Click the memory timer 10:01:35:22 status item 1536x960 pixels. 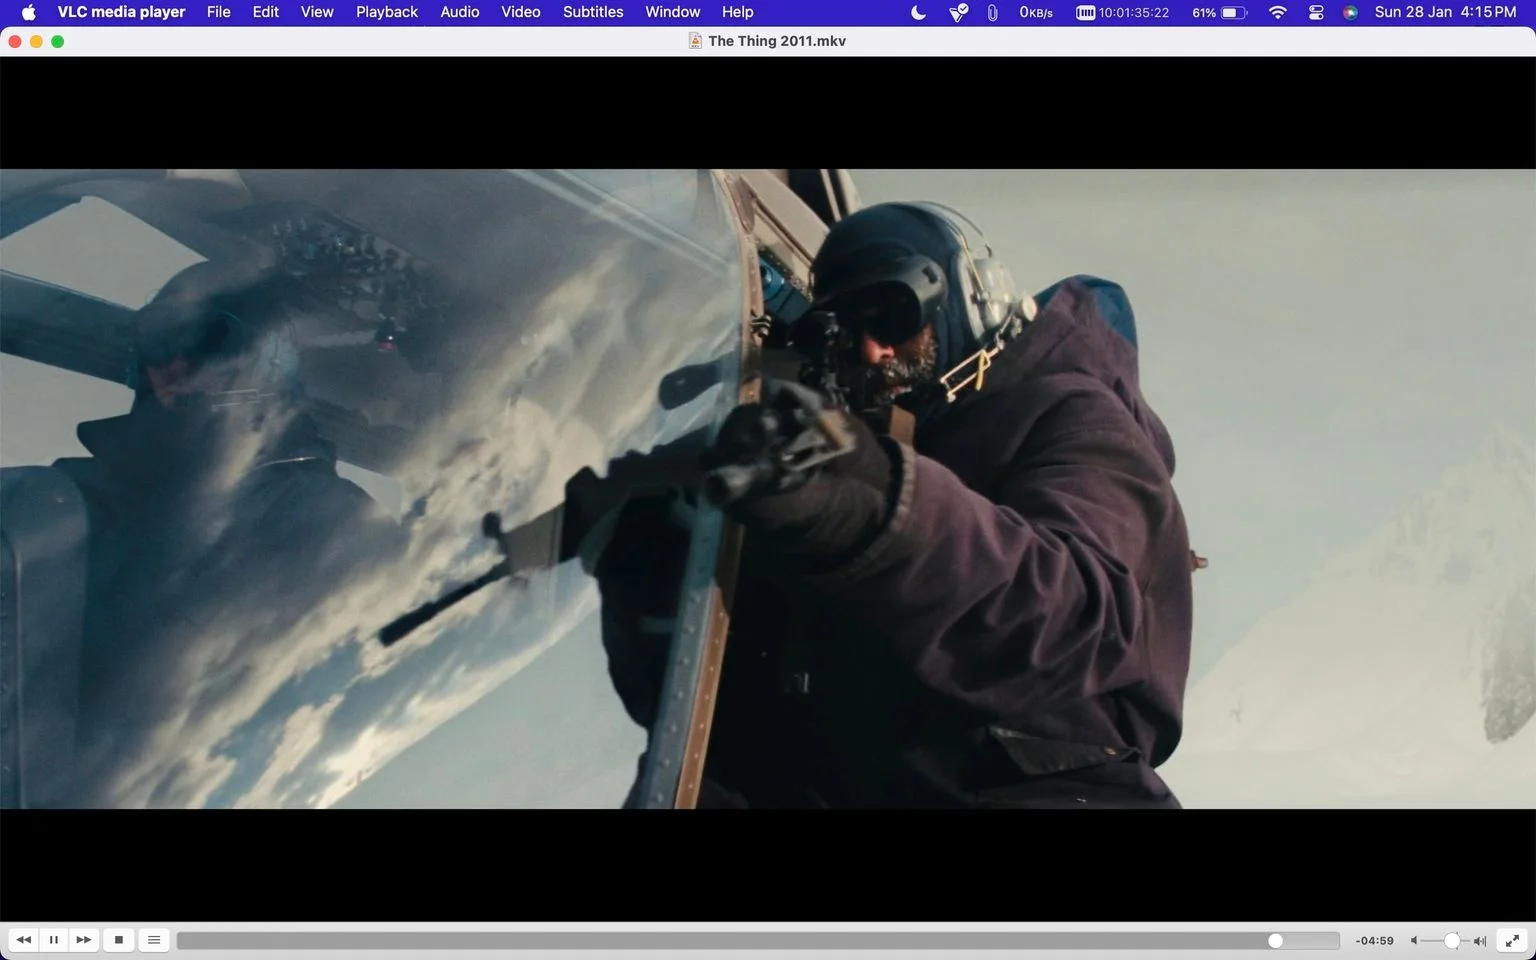1122,12
